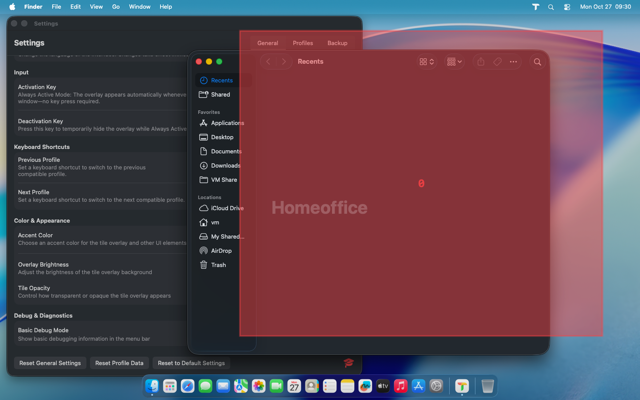Open the Trash in the Dock
This screenshot has width=640, height=400.
[488, 386]
